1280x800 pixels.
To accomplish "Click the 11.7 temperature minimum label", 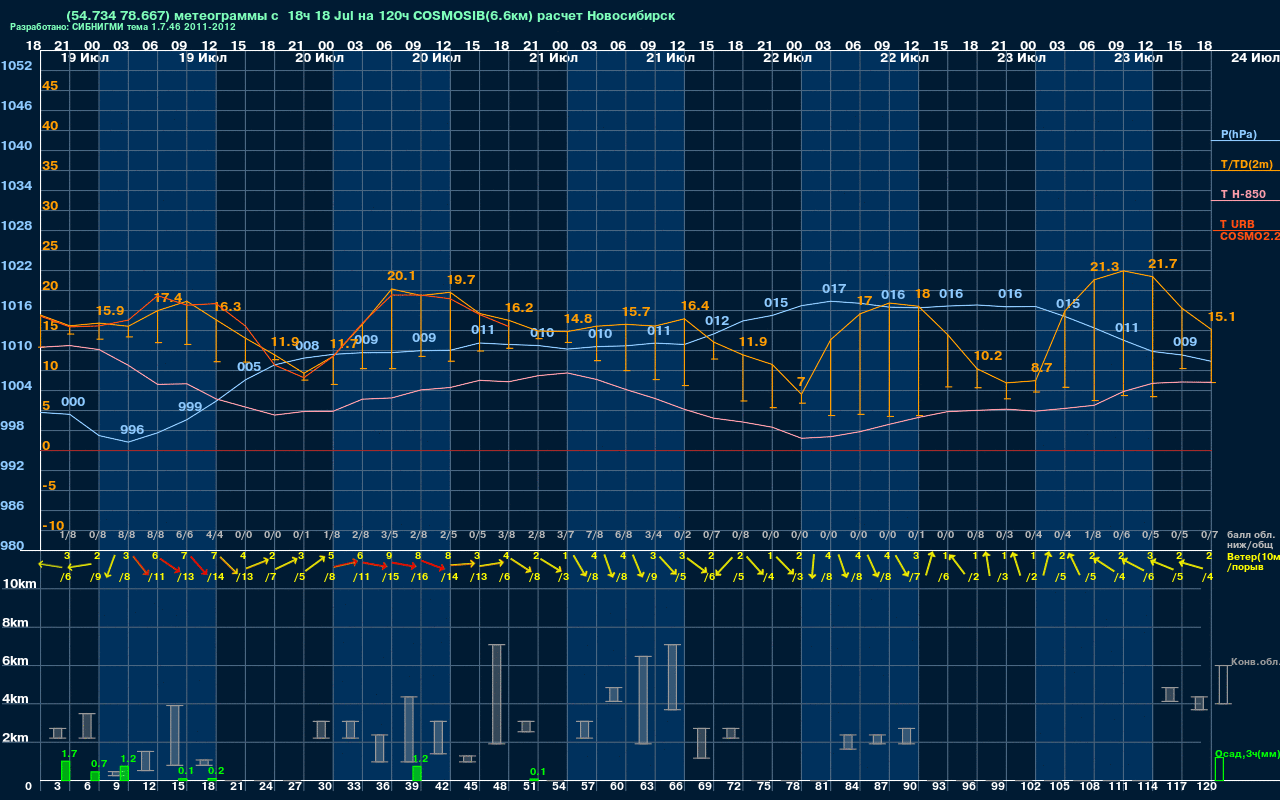I will 344,344.
